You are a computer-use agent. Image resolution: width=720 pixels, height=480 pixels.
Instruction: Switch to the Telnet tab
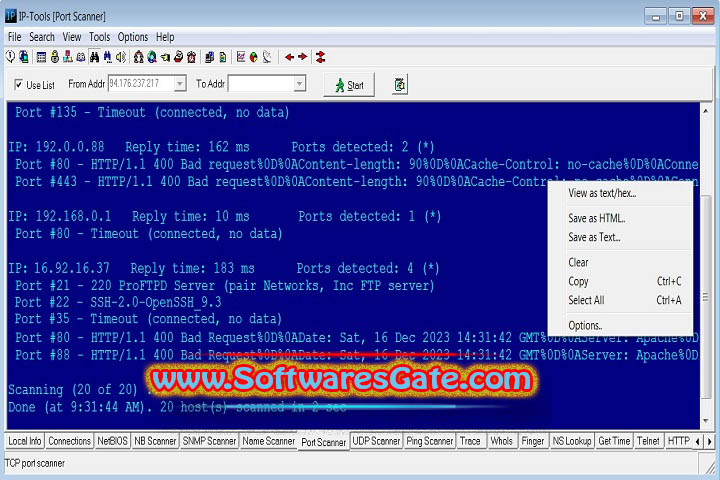[x=648, y=441]
